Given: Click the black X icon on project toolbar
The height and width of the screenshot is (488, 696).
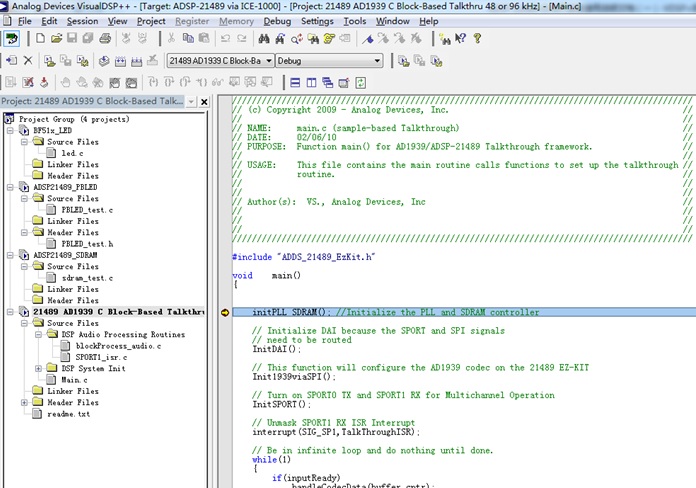Looking at the screenshot, I should click(28, 60).
